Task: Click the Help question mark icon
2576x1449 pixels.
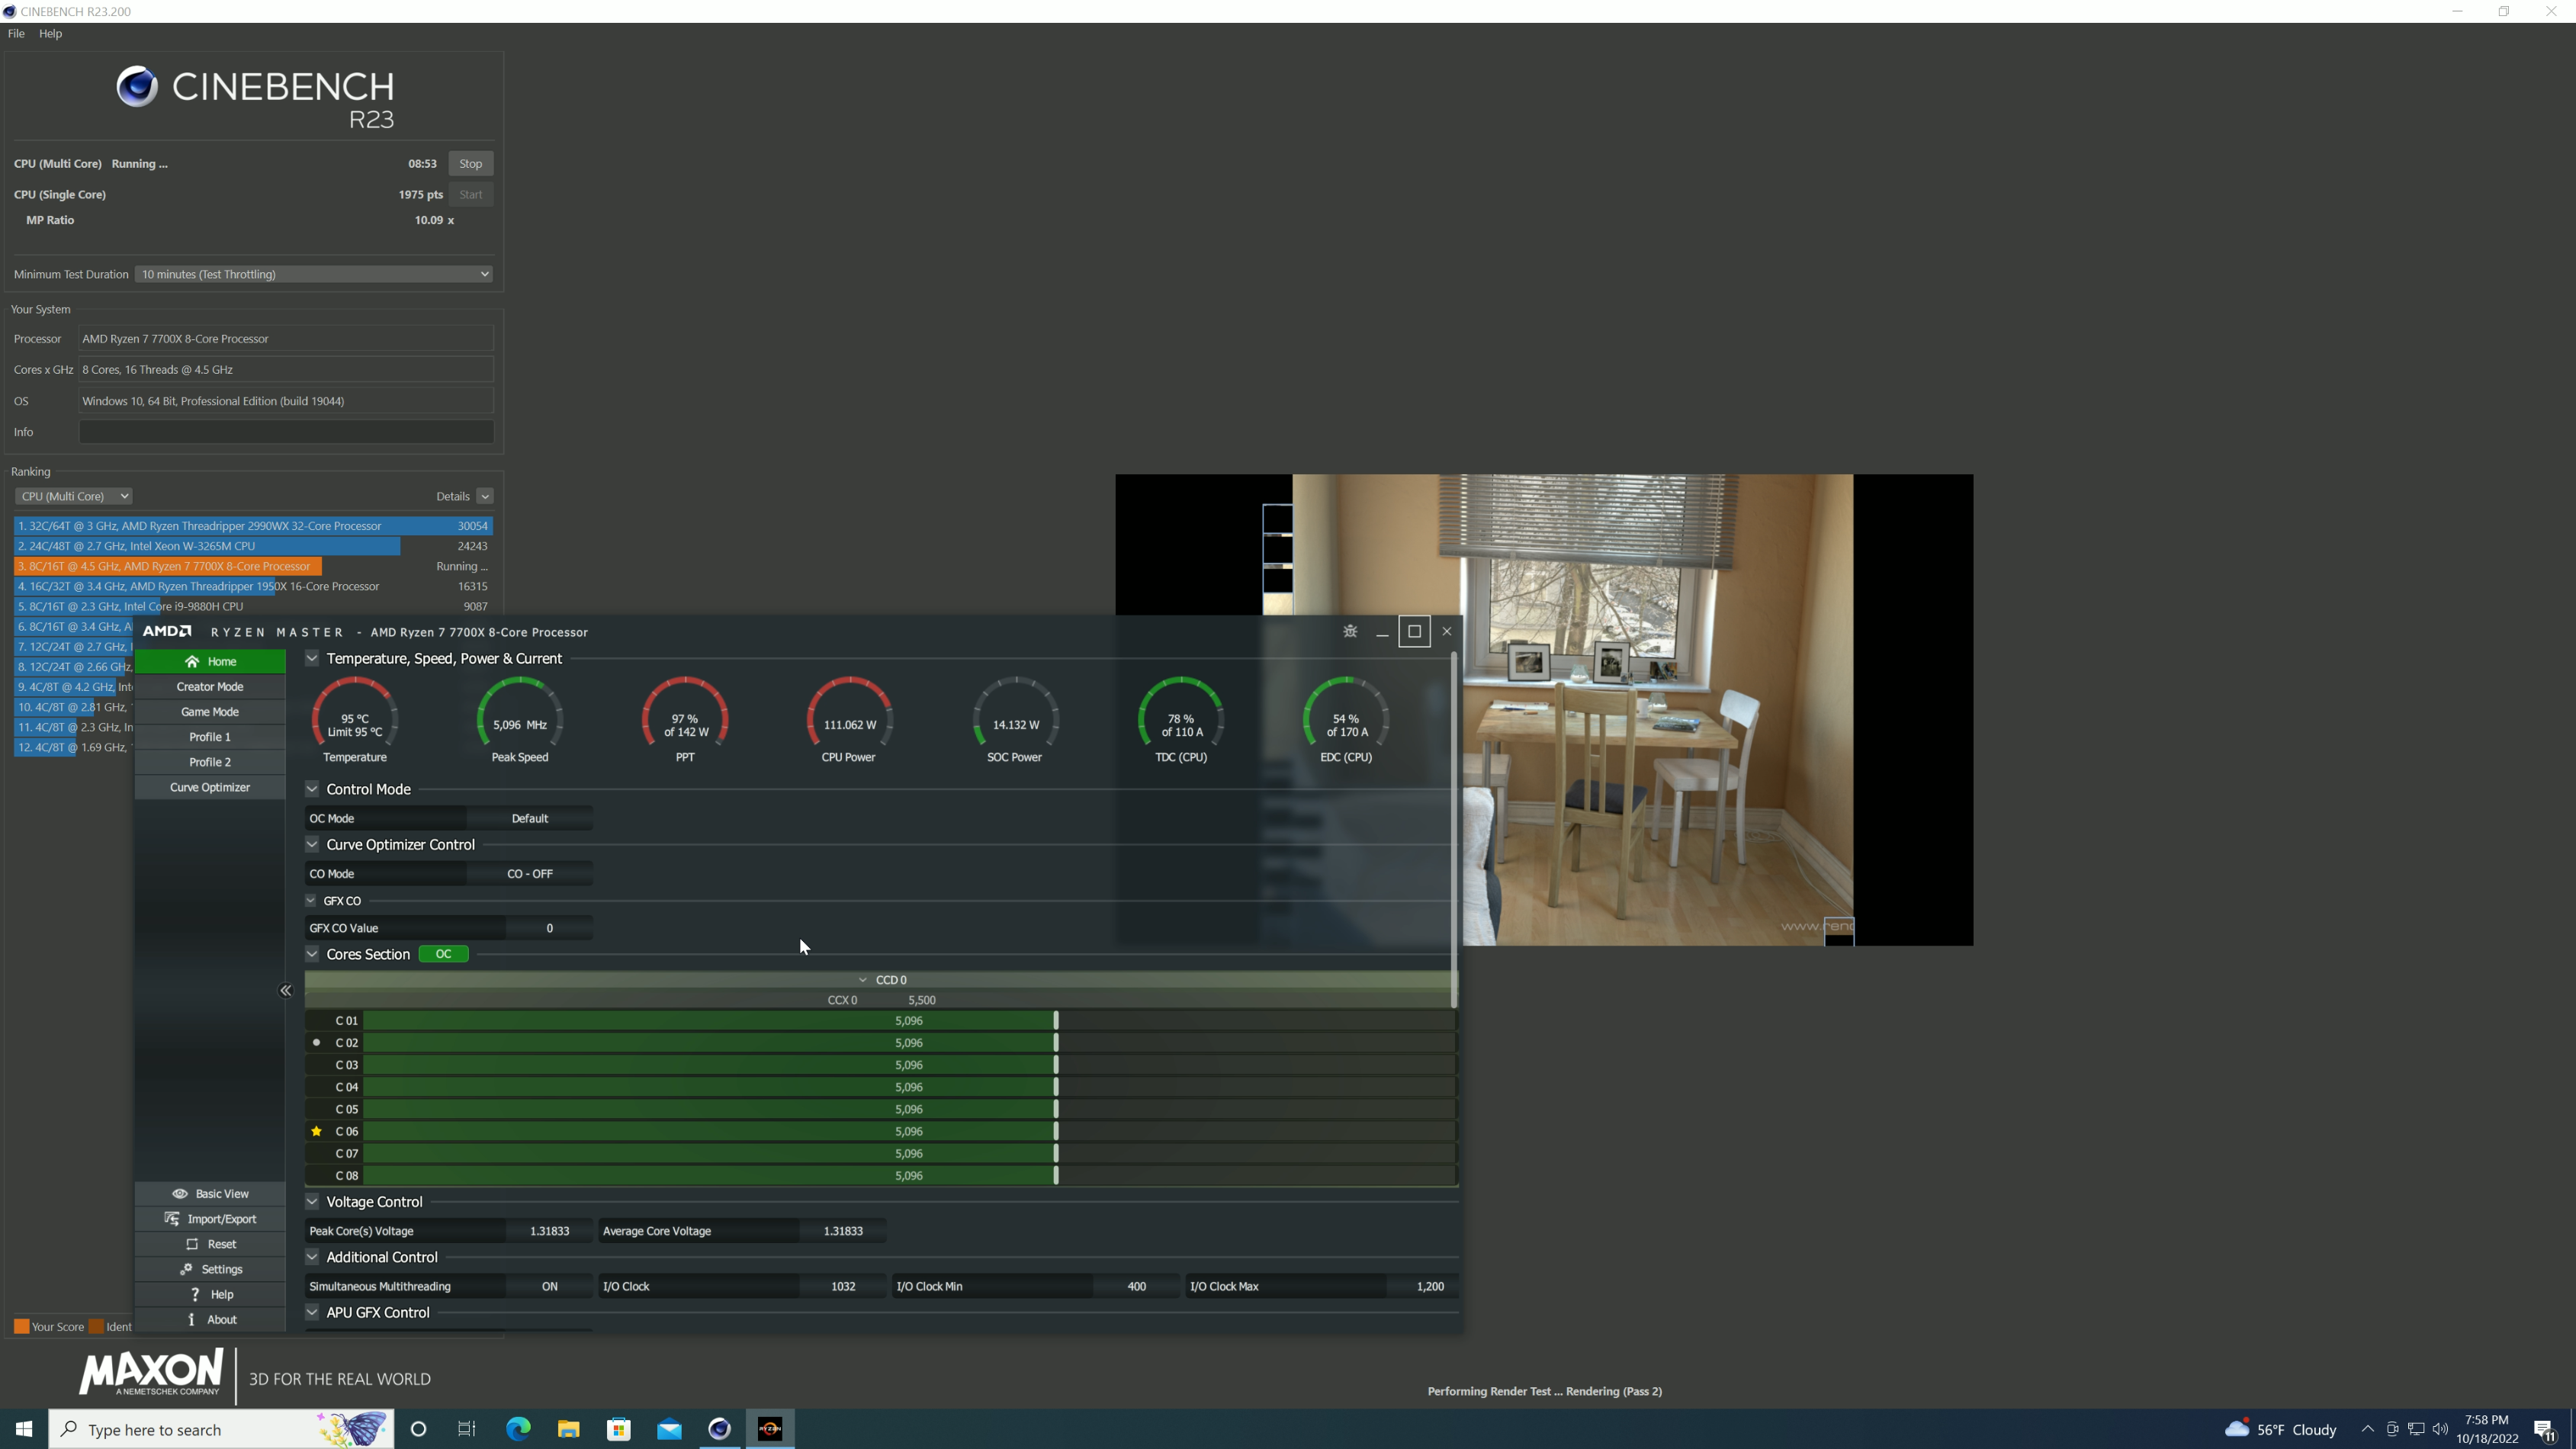Action: [195, 1294]
